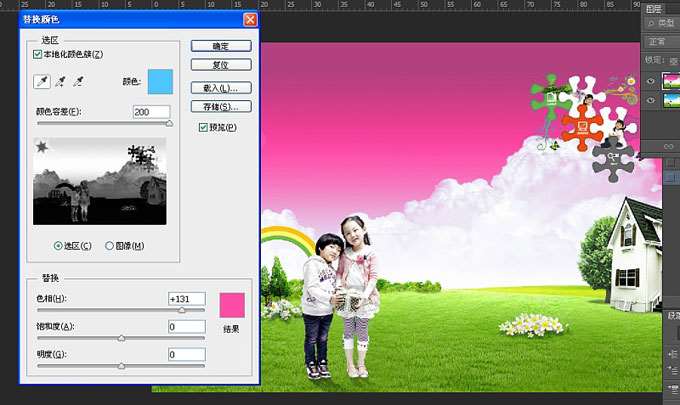Click the 饱和度 saturation slider handle
Viewport: 680px width, 405px height.
[x=121, y=338]
